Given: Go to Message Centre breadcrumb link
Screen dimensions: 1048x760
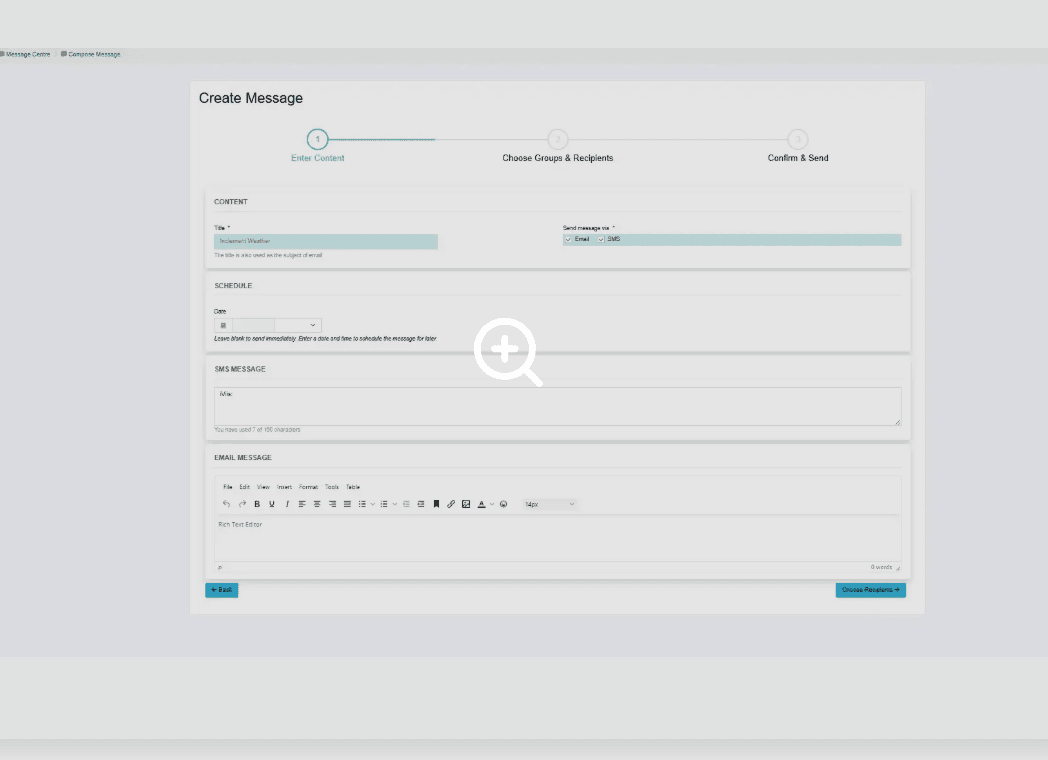Looking at the screenshot, I should tap(28, 54).
